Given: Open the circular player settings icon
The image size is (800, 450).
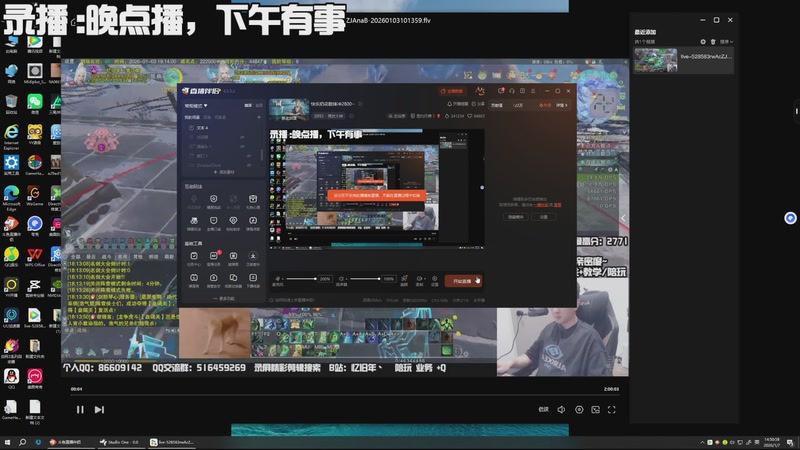Looking at the screenshot, I should pyautogui.click(x=579, y=410).
